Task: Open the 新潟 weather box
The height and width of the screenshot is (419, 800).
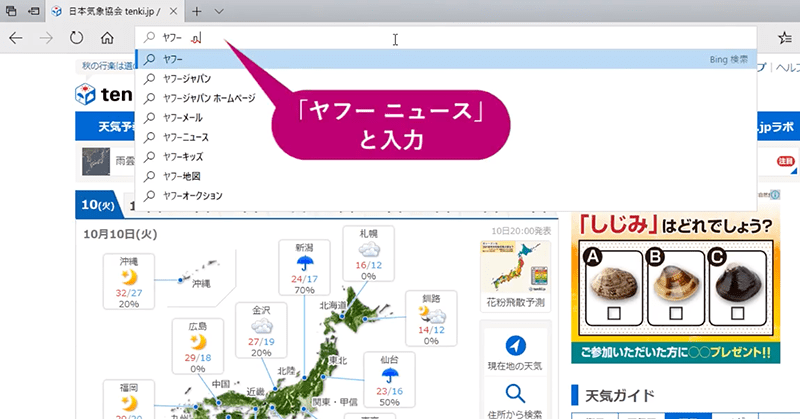Action: point(304,268)
